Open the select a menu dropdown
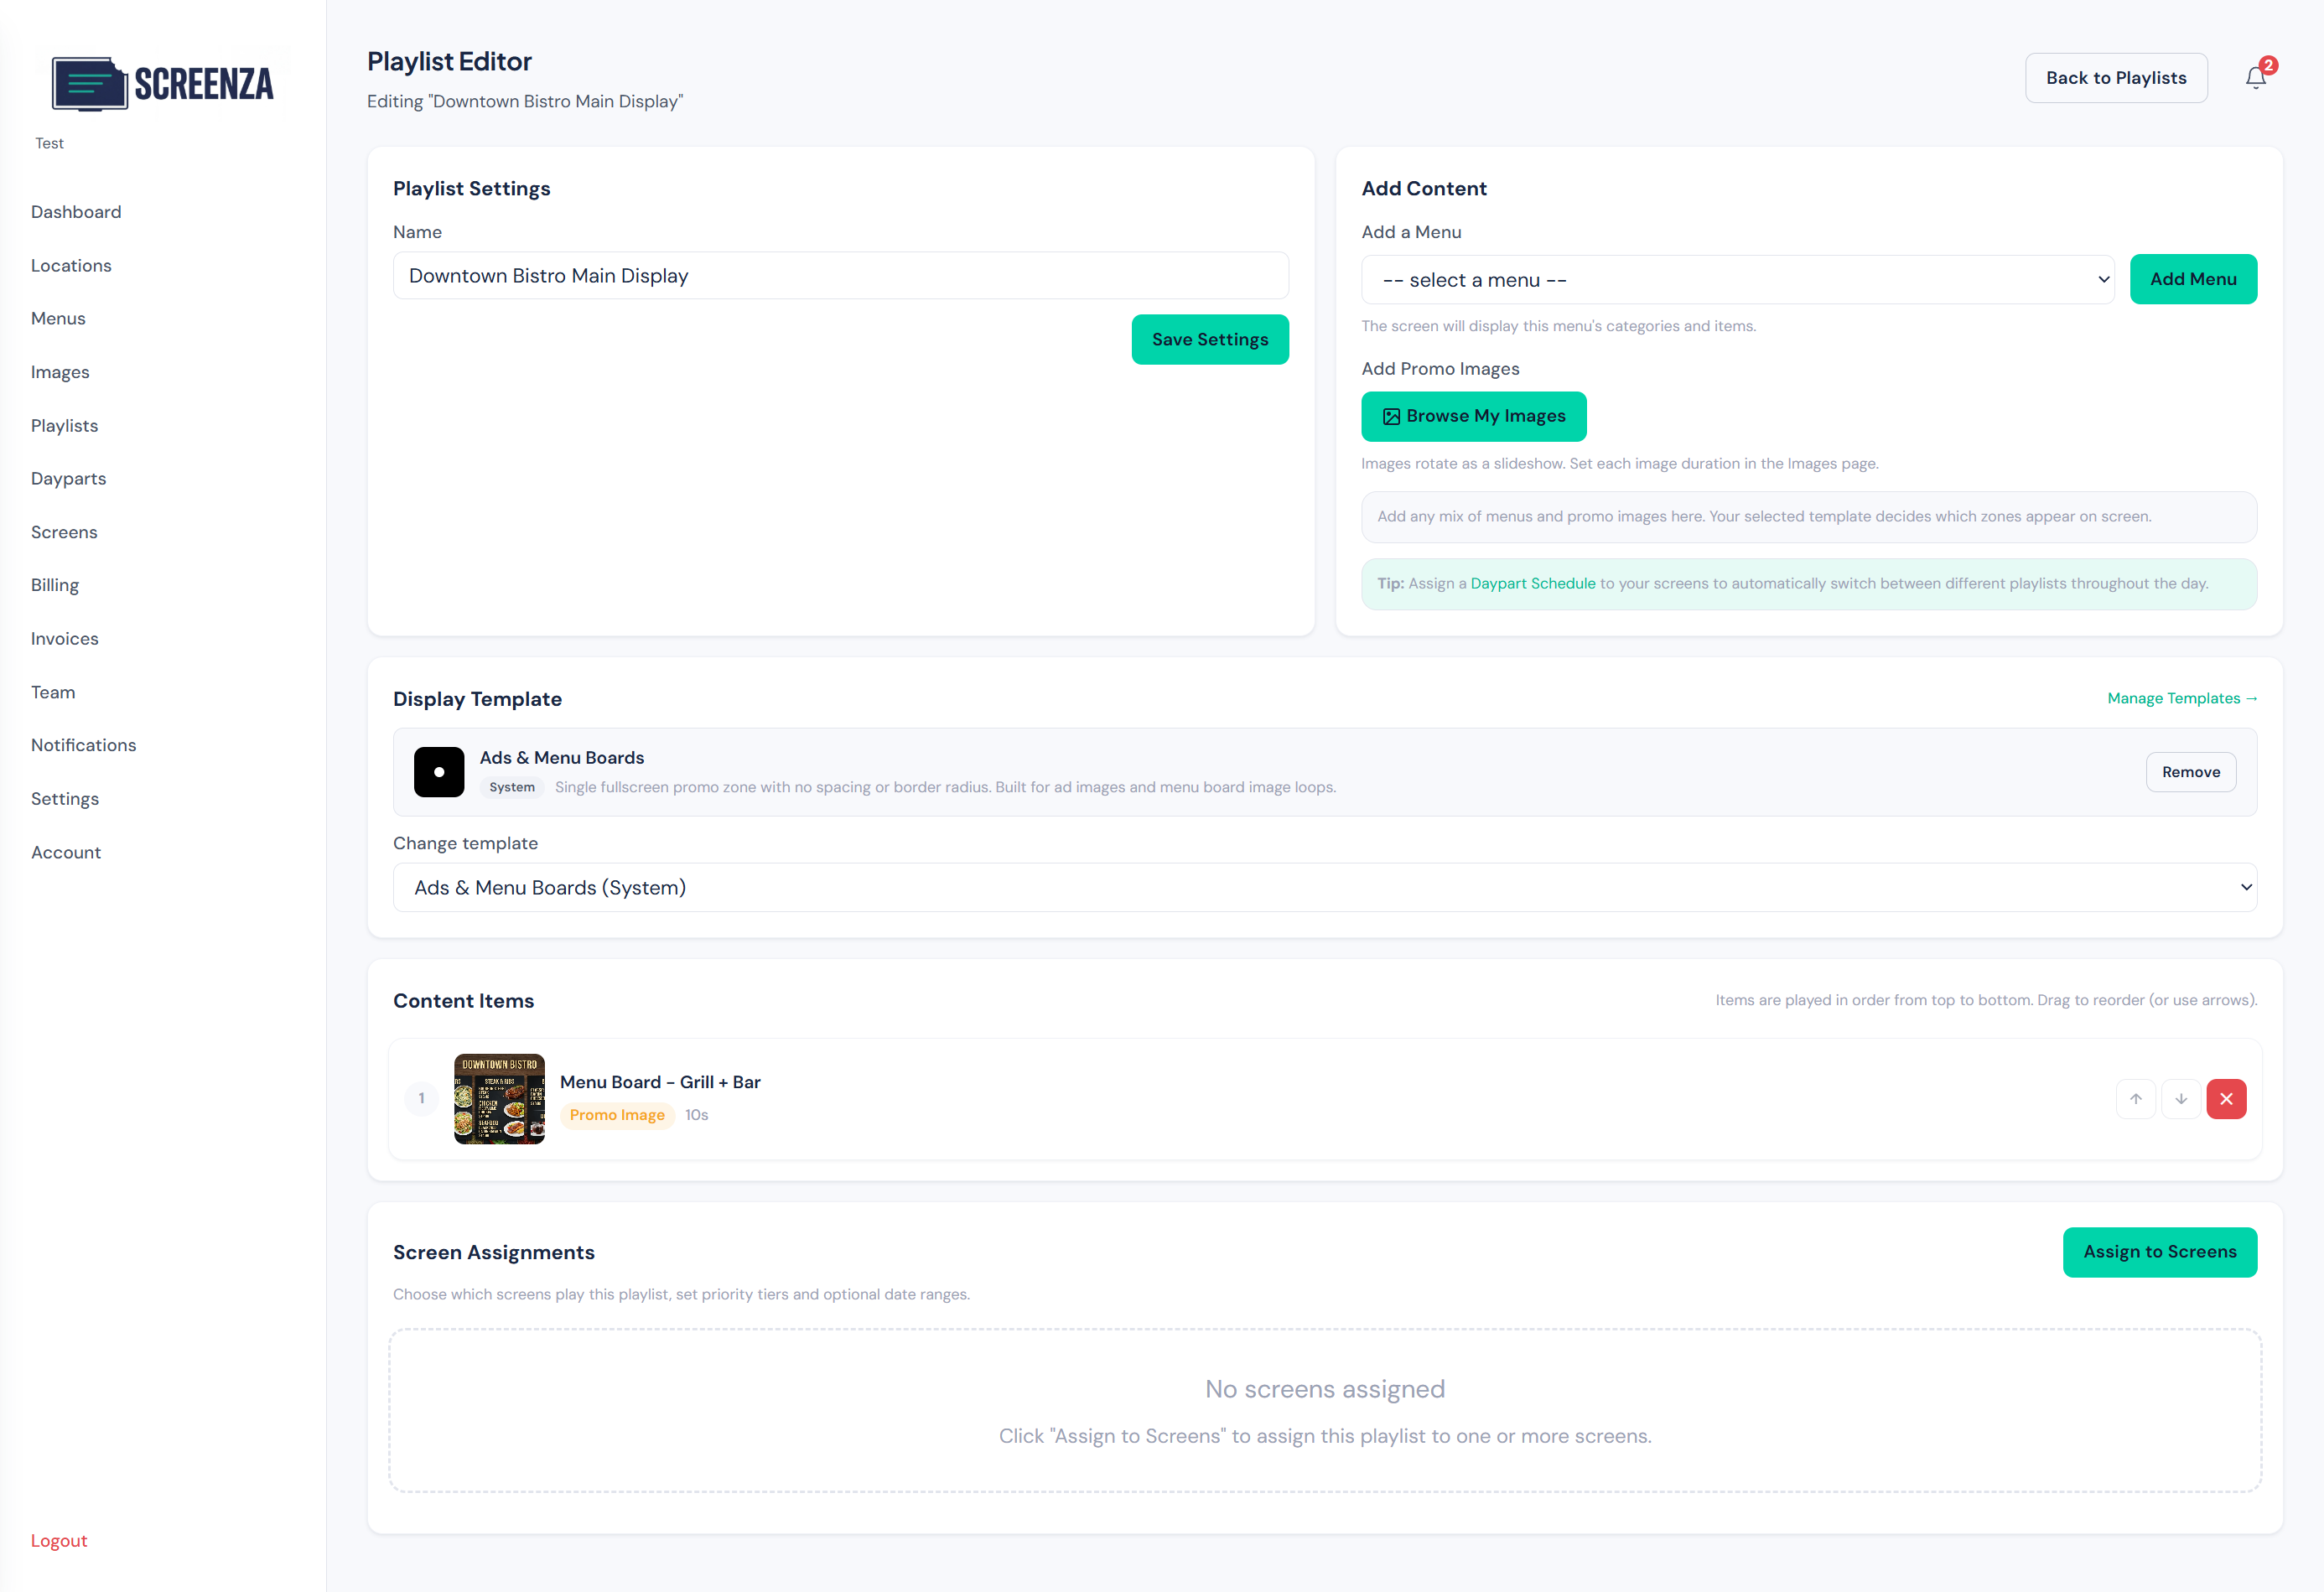2324x1592 pixels. (1737, 279)
